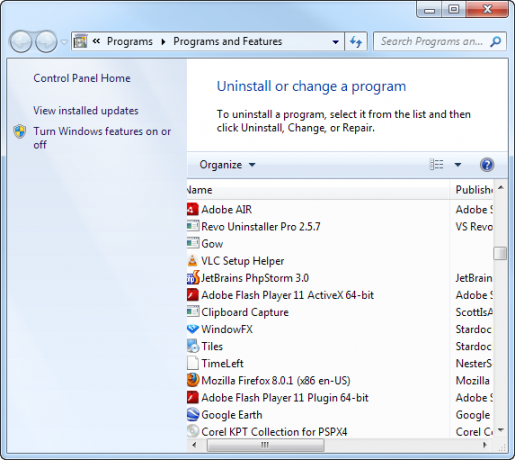
Task: Open Control Panel Home link
Action: 82,78
